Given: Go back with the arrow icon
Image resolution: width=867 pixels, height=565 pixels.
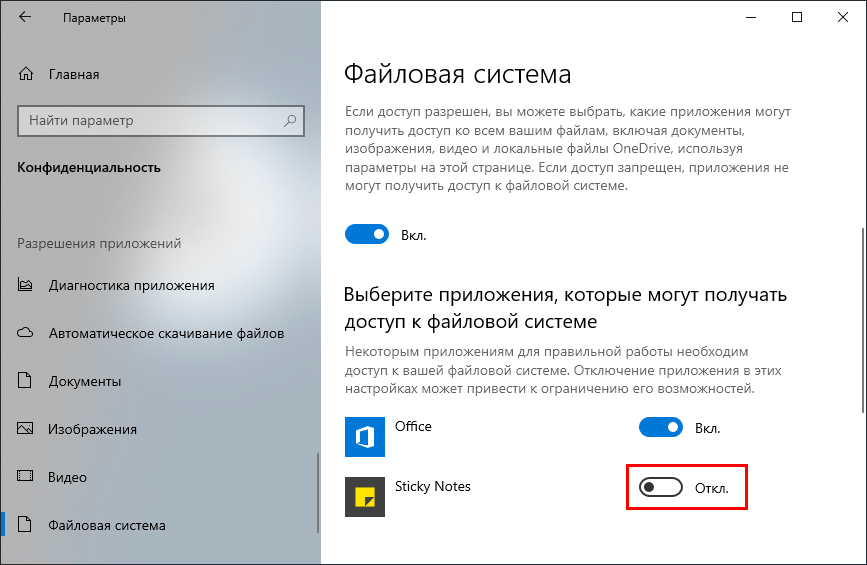Looking at the screenshot, I should [25, 17].
